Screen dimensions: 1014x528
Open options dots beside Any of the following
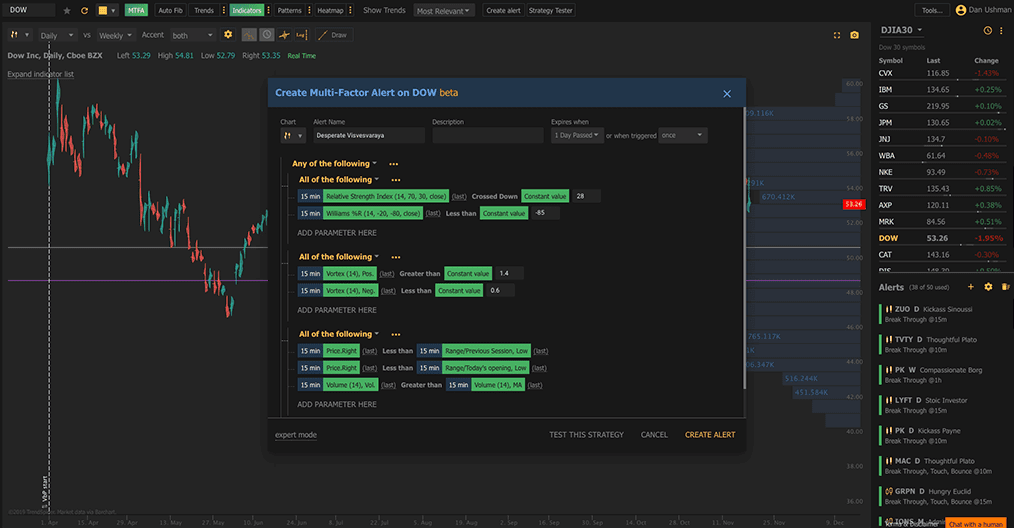point(394,164)
